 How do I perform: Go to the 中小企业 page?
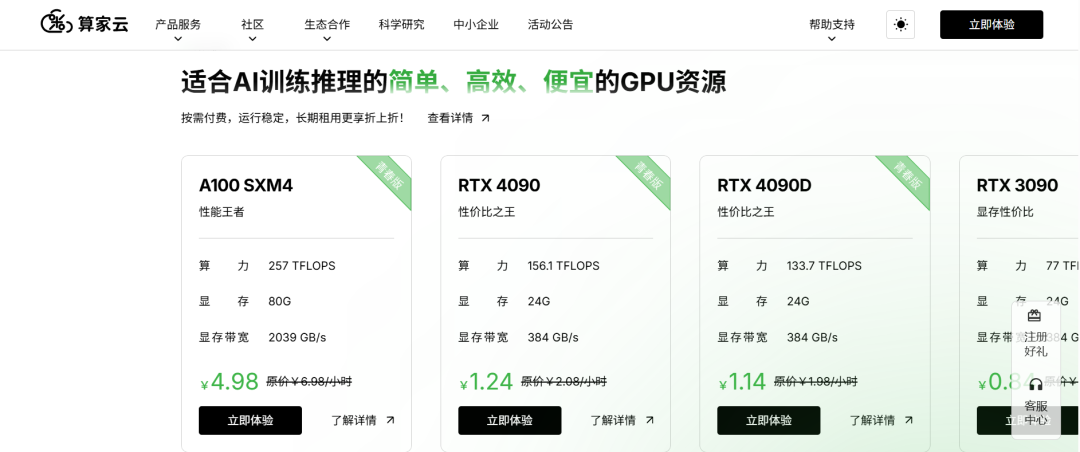(476, 25)
